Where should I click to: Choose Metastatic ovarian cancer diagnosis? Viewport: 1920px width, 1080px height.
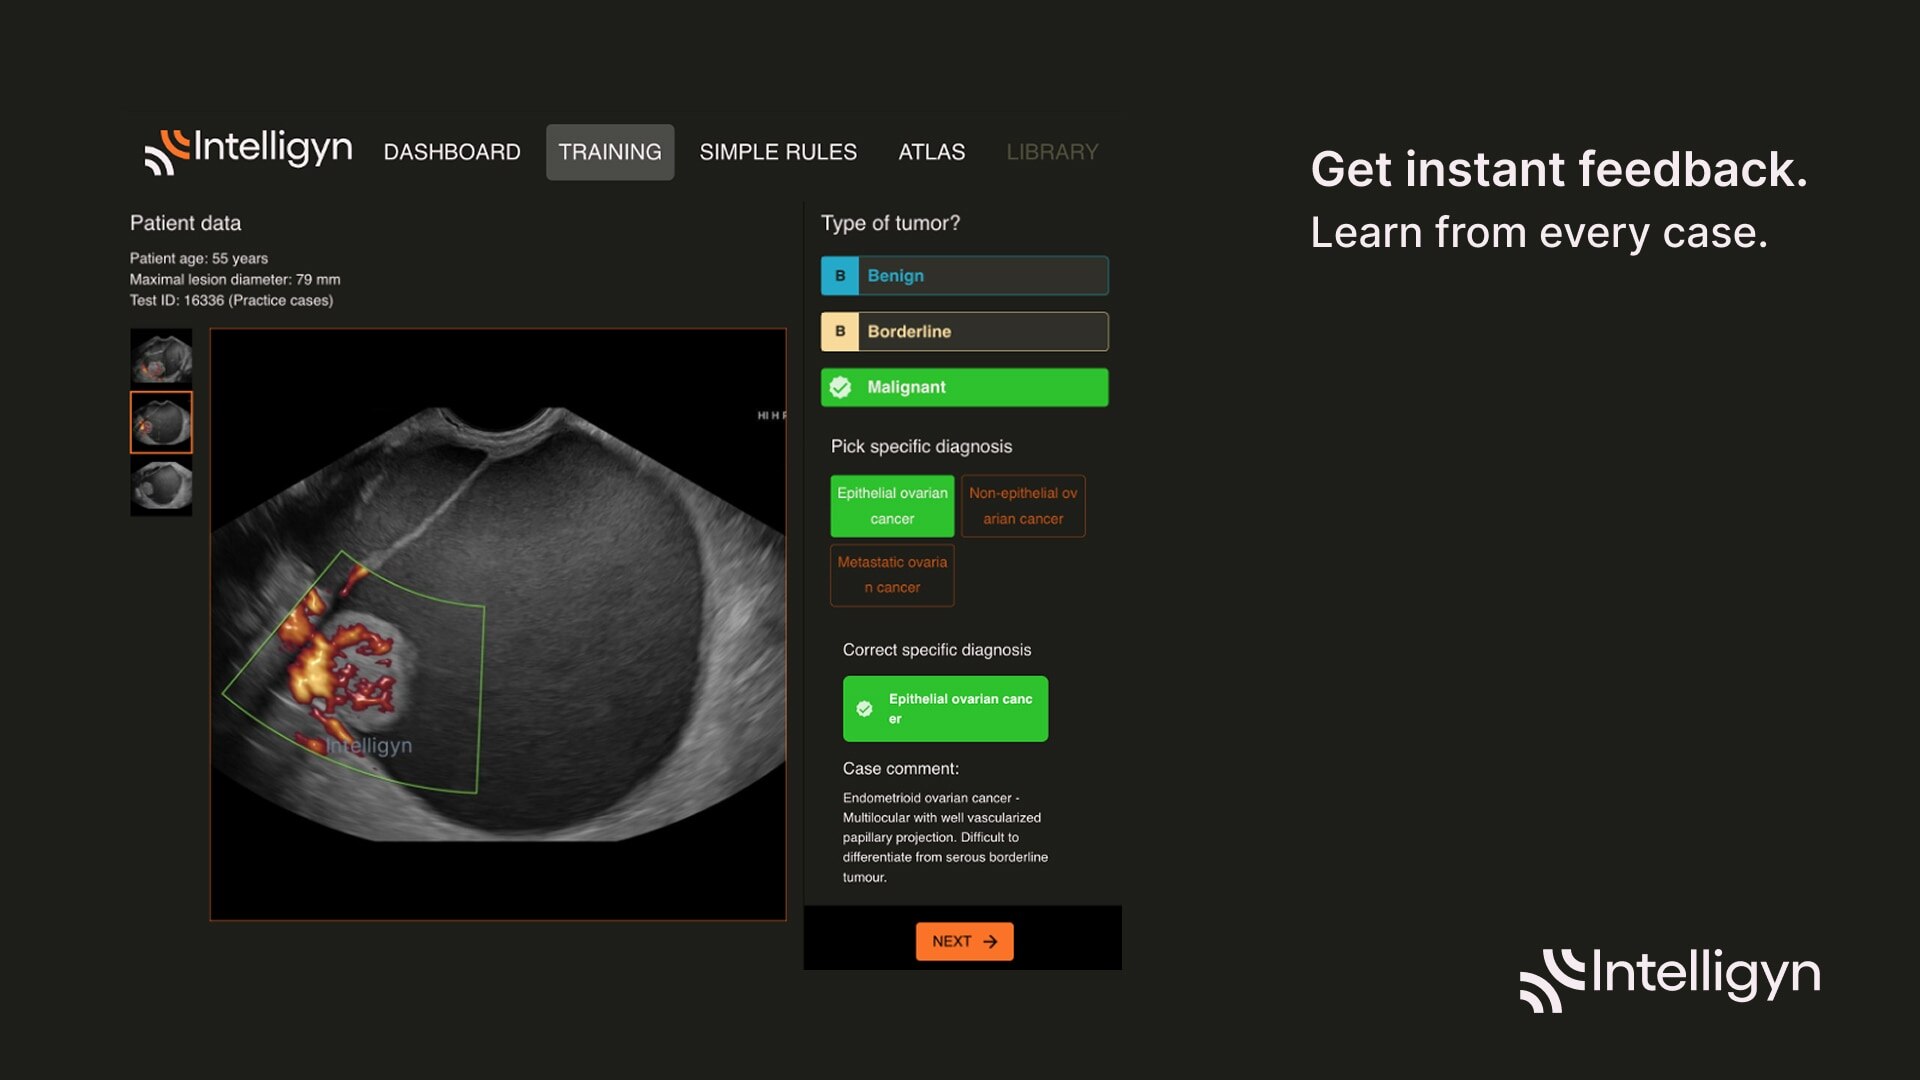tap(892, 575)
